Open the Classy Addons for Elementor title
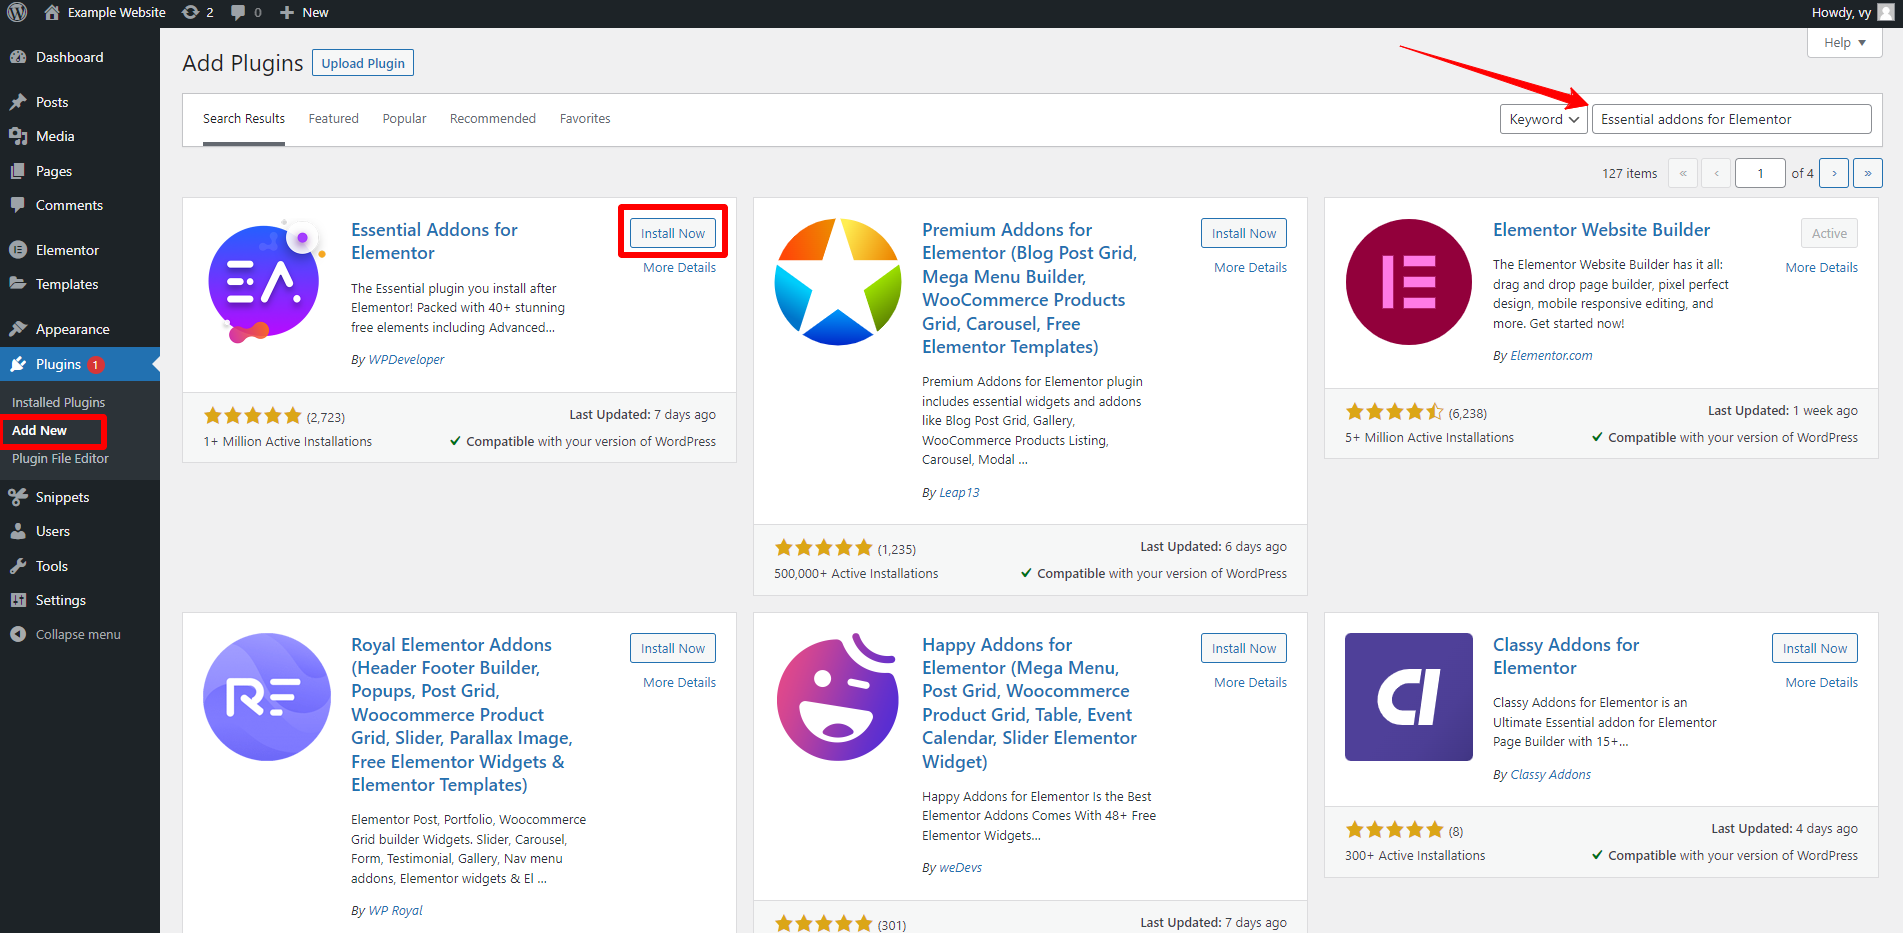1903x933 pixels. (x=1566, y=656)
